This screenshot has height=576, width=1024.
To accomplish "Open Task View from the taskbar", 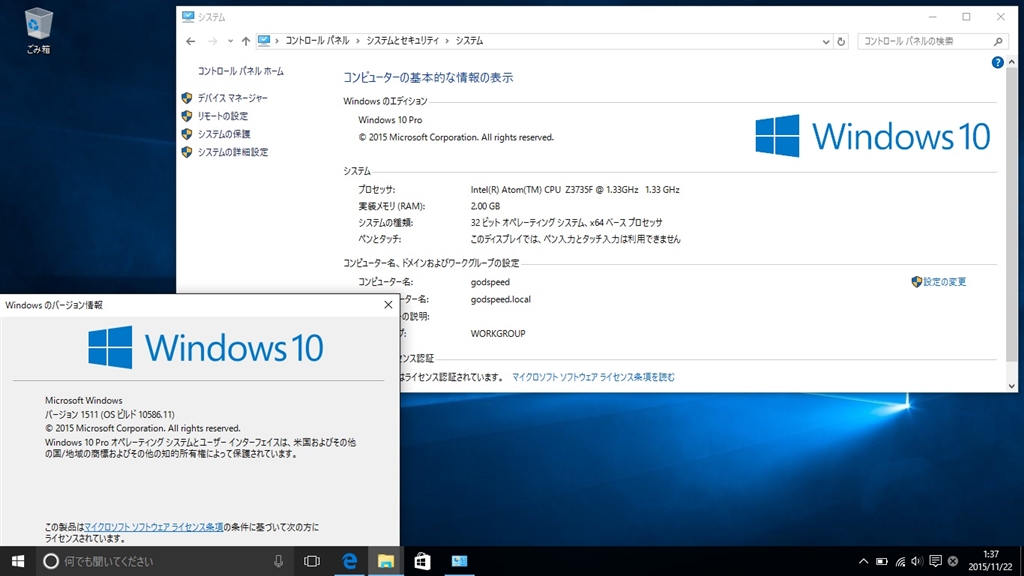I will [x=312, y=561].
